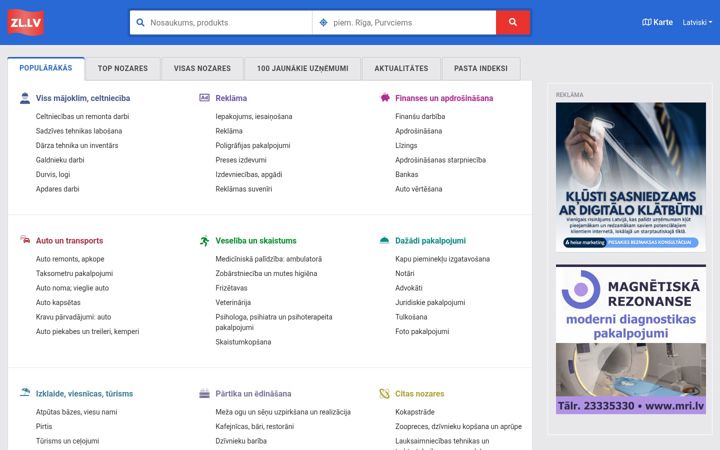Click the builder icon beside Viss mājoklim
This screenshot has width=720, height=450.
(25, 98)
